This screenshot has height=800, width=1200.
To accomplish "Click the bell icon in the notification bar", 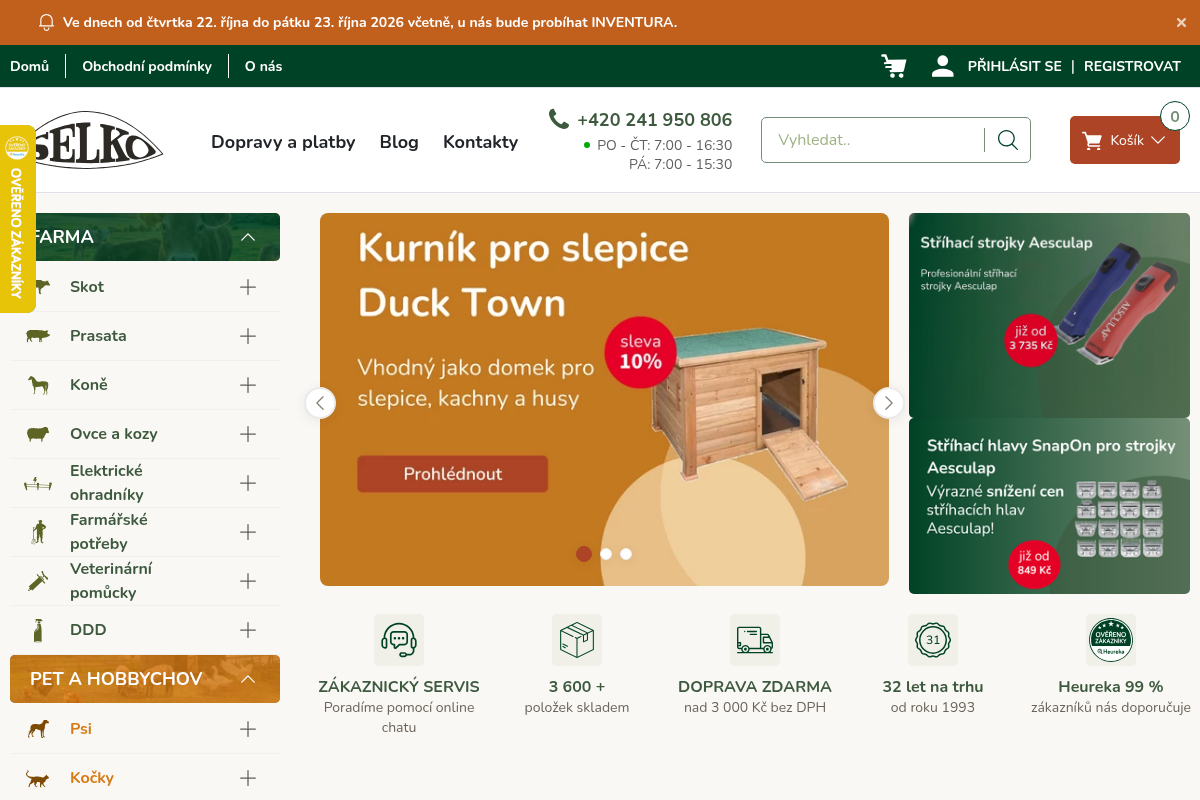I will 46,22.
